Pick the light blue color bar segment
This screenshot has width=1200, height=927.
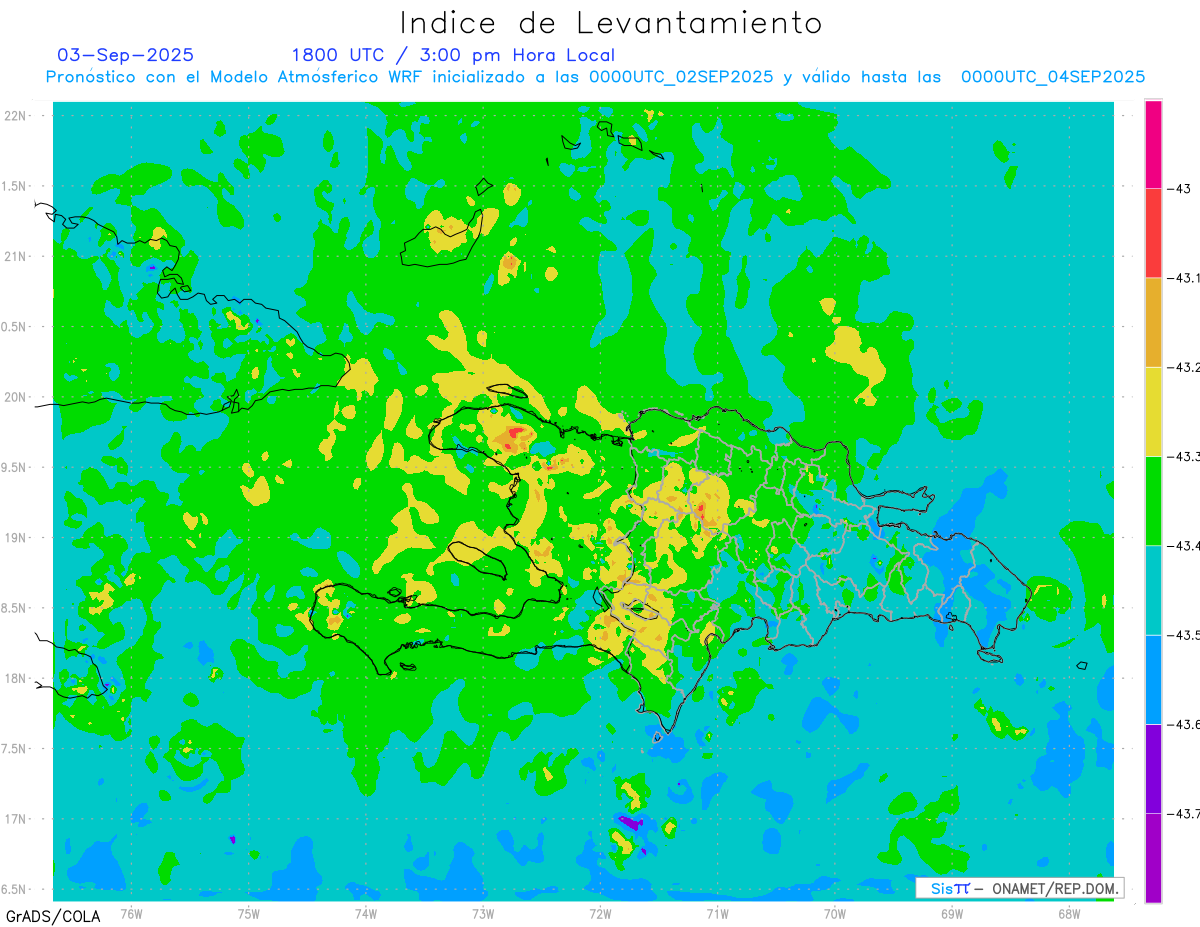(x=1153, y=679)
